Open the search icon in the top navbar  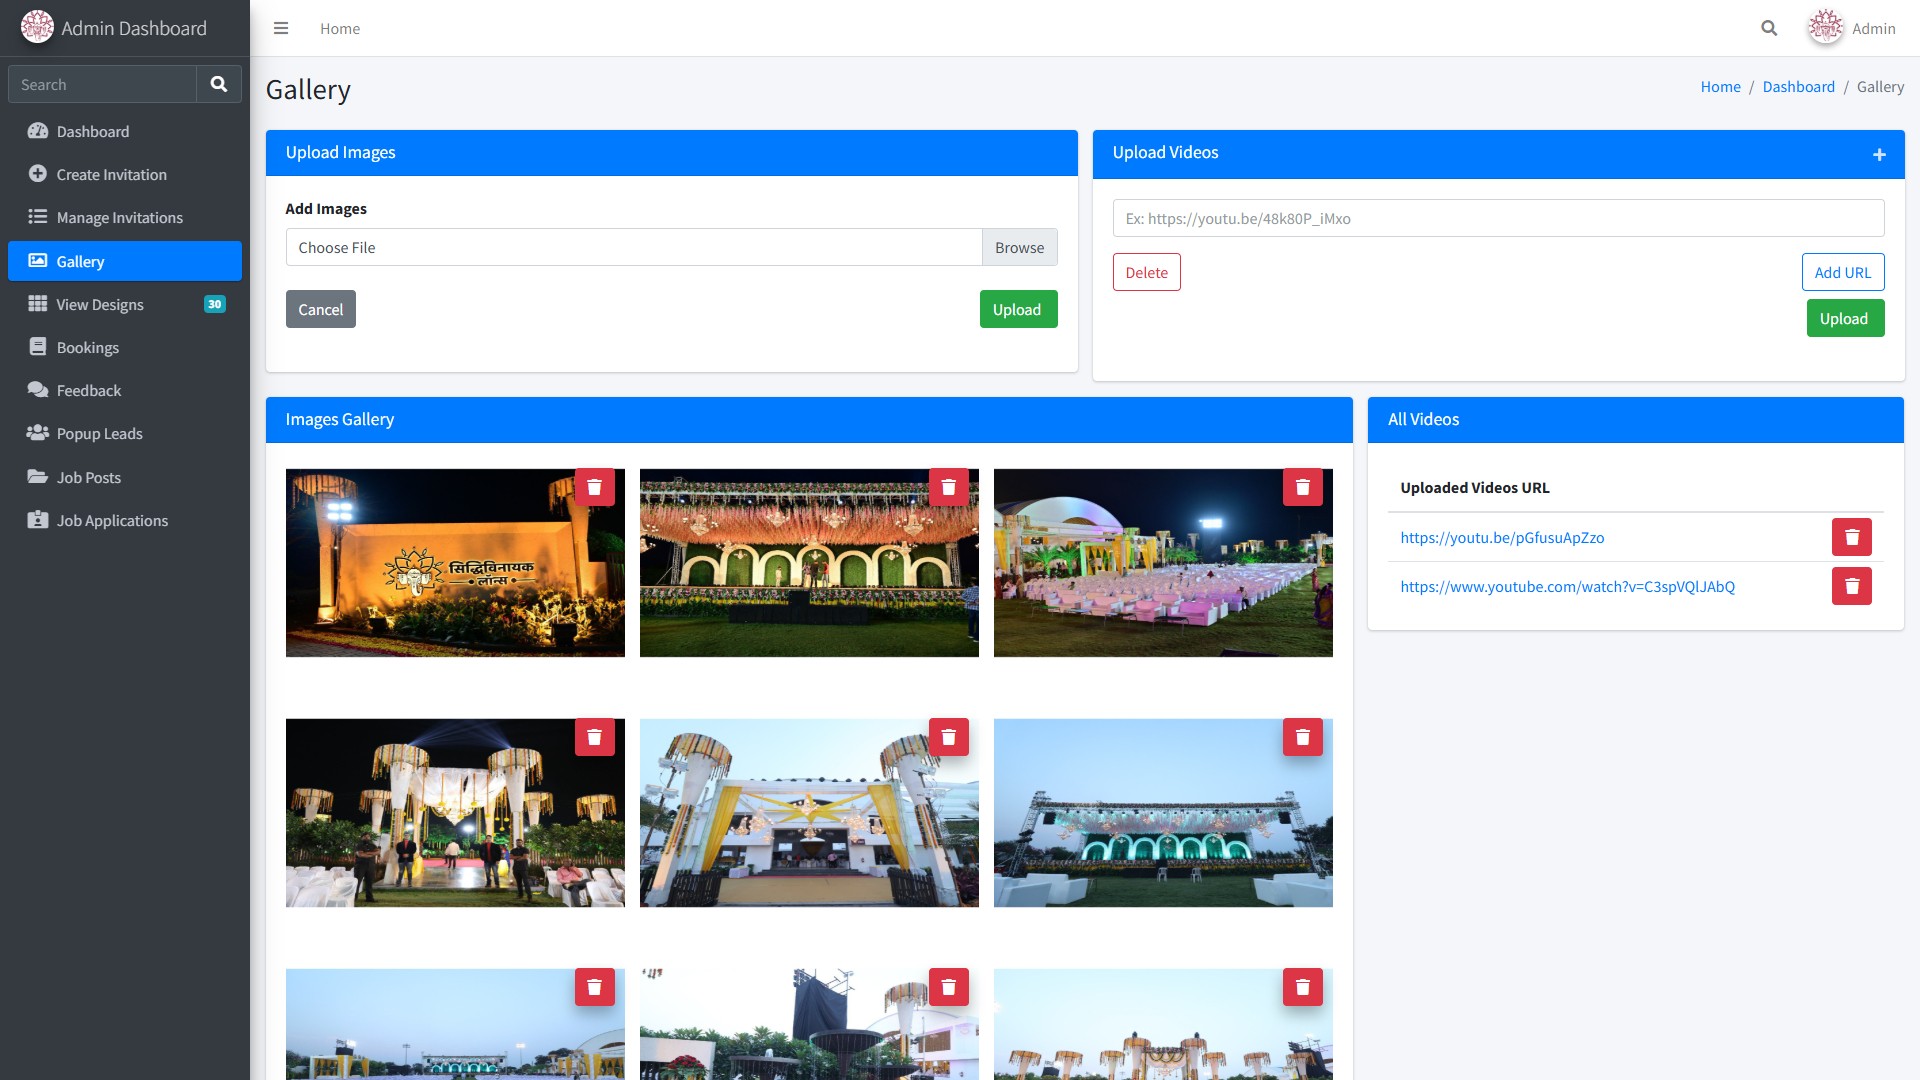1769,28
